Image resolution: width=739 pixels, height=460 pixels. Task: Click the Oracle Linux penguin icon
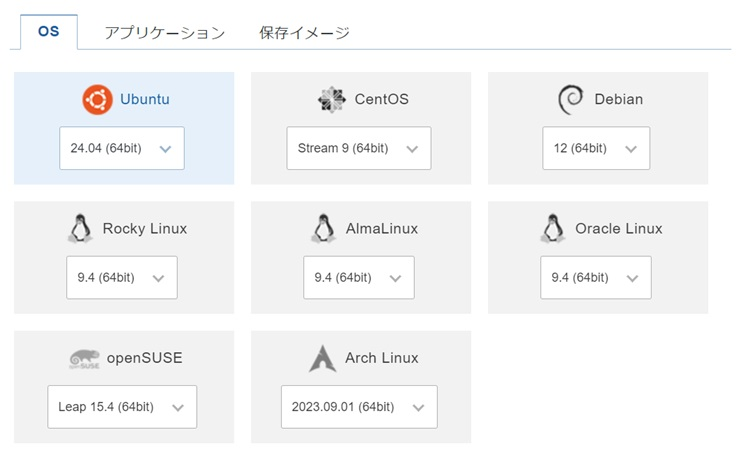(x=553, y=229)
